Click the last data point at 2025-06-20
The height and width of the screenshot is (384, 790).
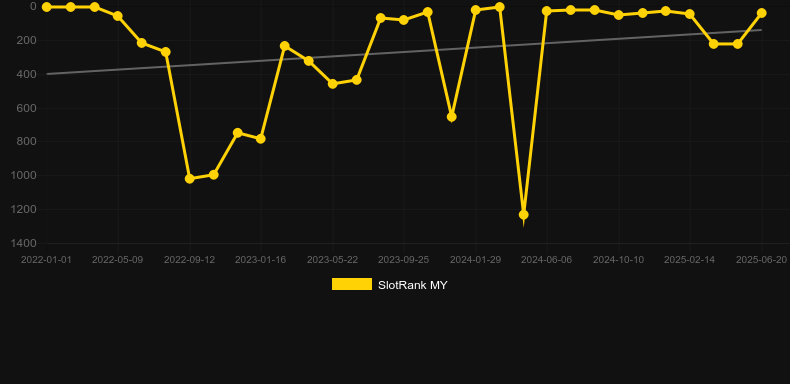pyautogui.click(x=762, y=13)
